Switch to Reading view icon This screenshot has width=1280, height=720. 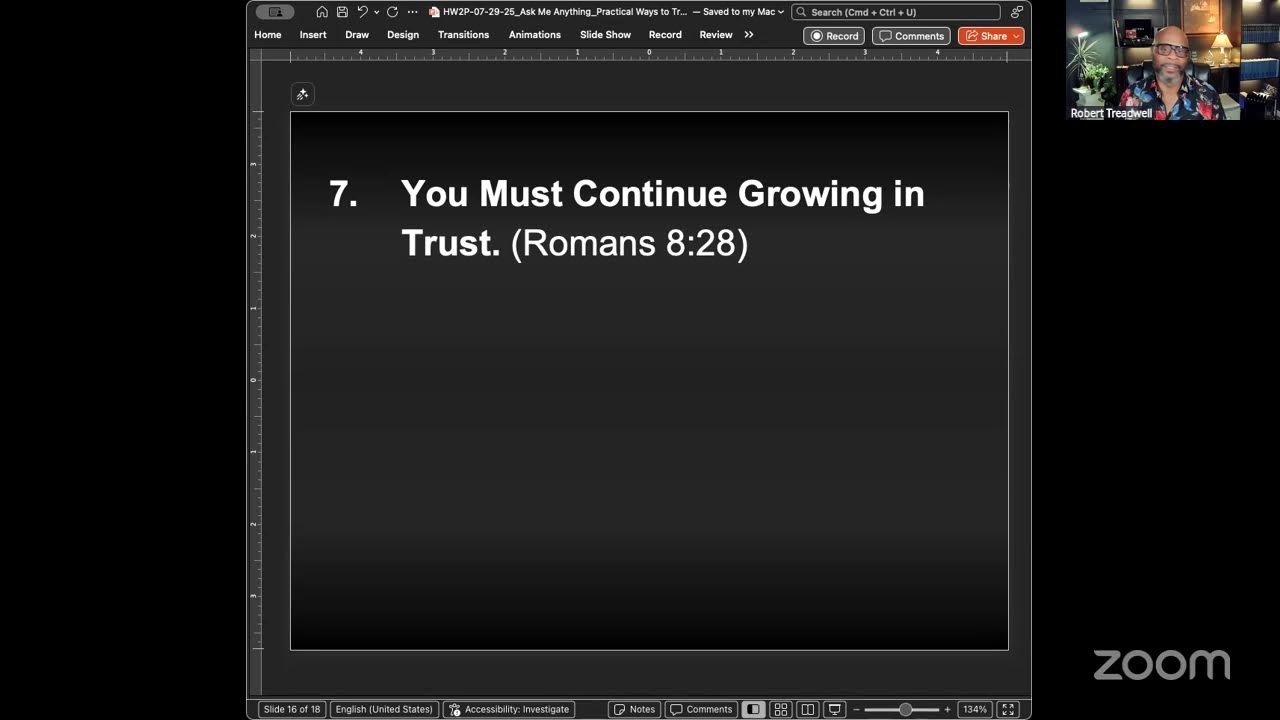[x=808, y=709]
